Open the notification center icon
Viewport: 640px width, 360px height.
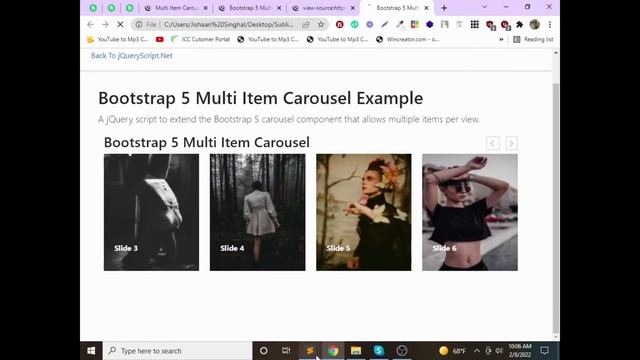tap(544, 351)
